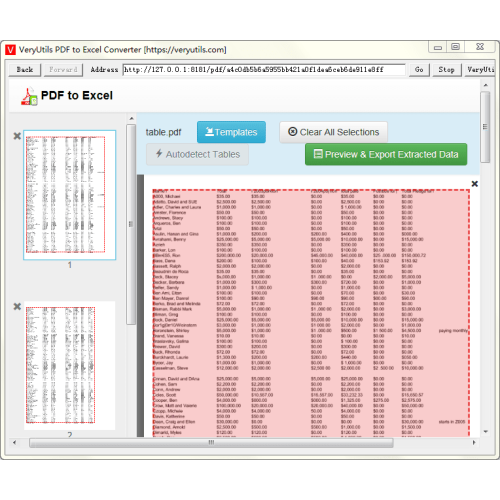
Task: Delete the table selection with the X icon
Action: click(x=475, y=184)
